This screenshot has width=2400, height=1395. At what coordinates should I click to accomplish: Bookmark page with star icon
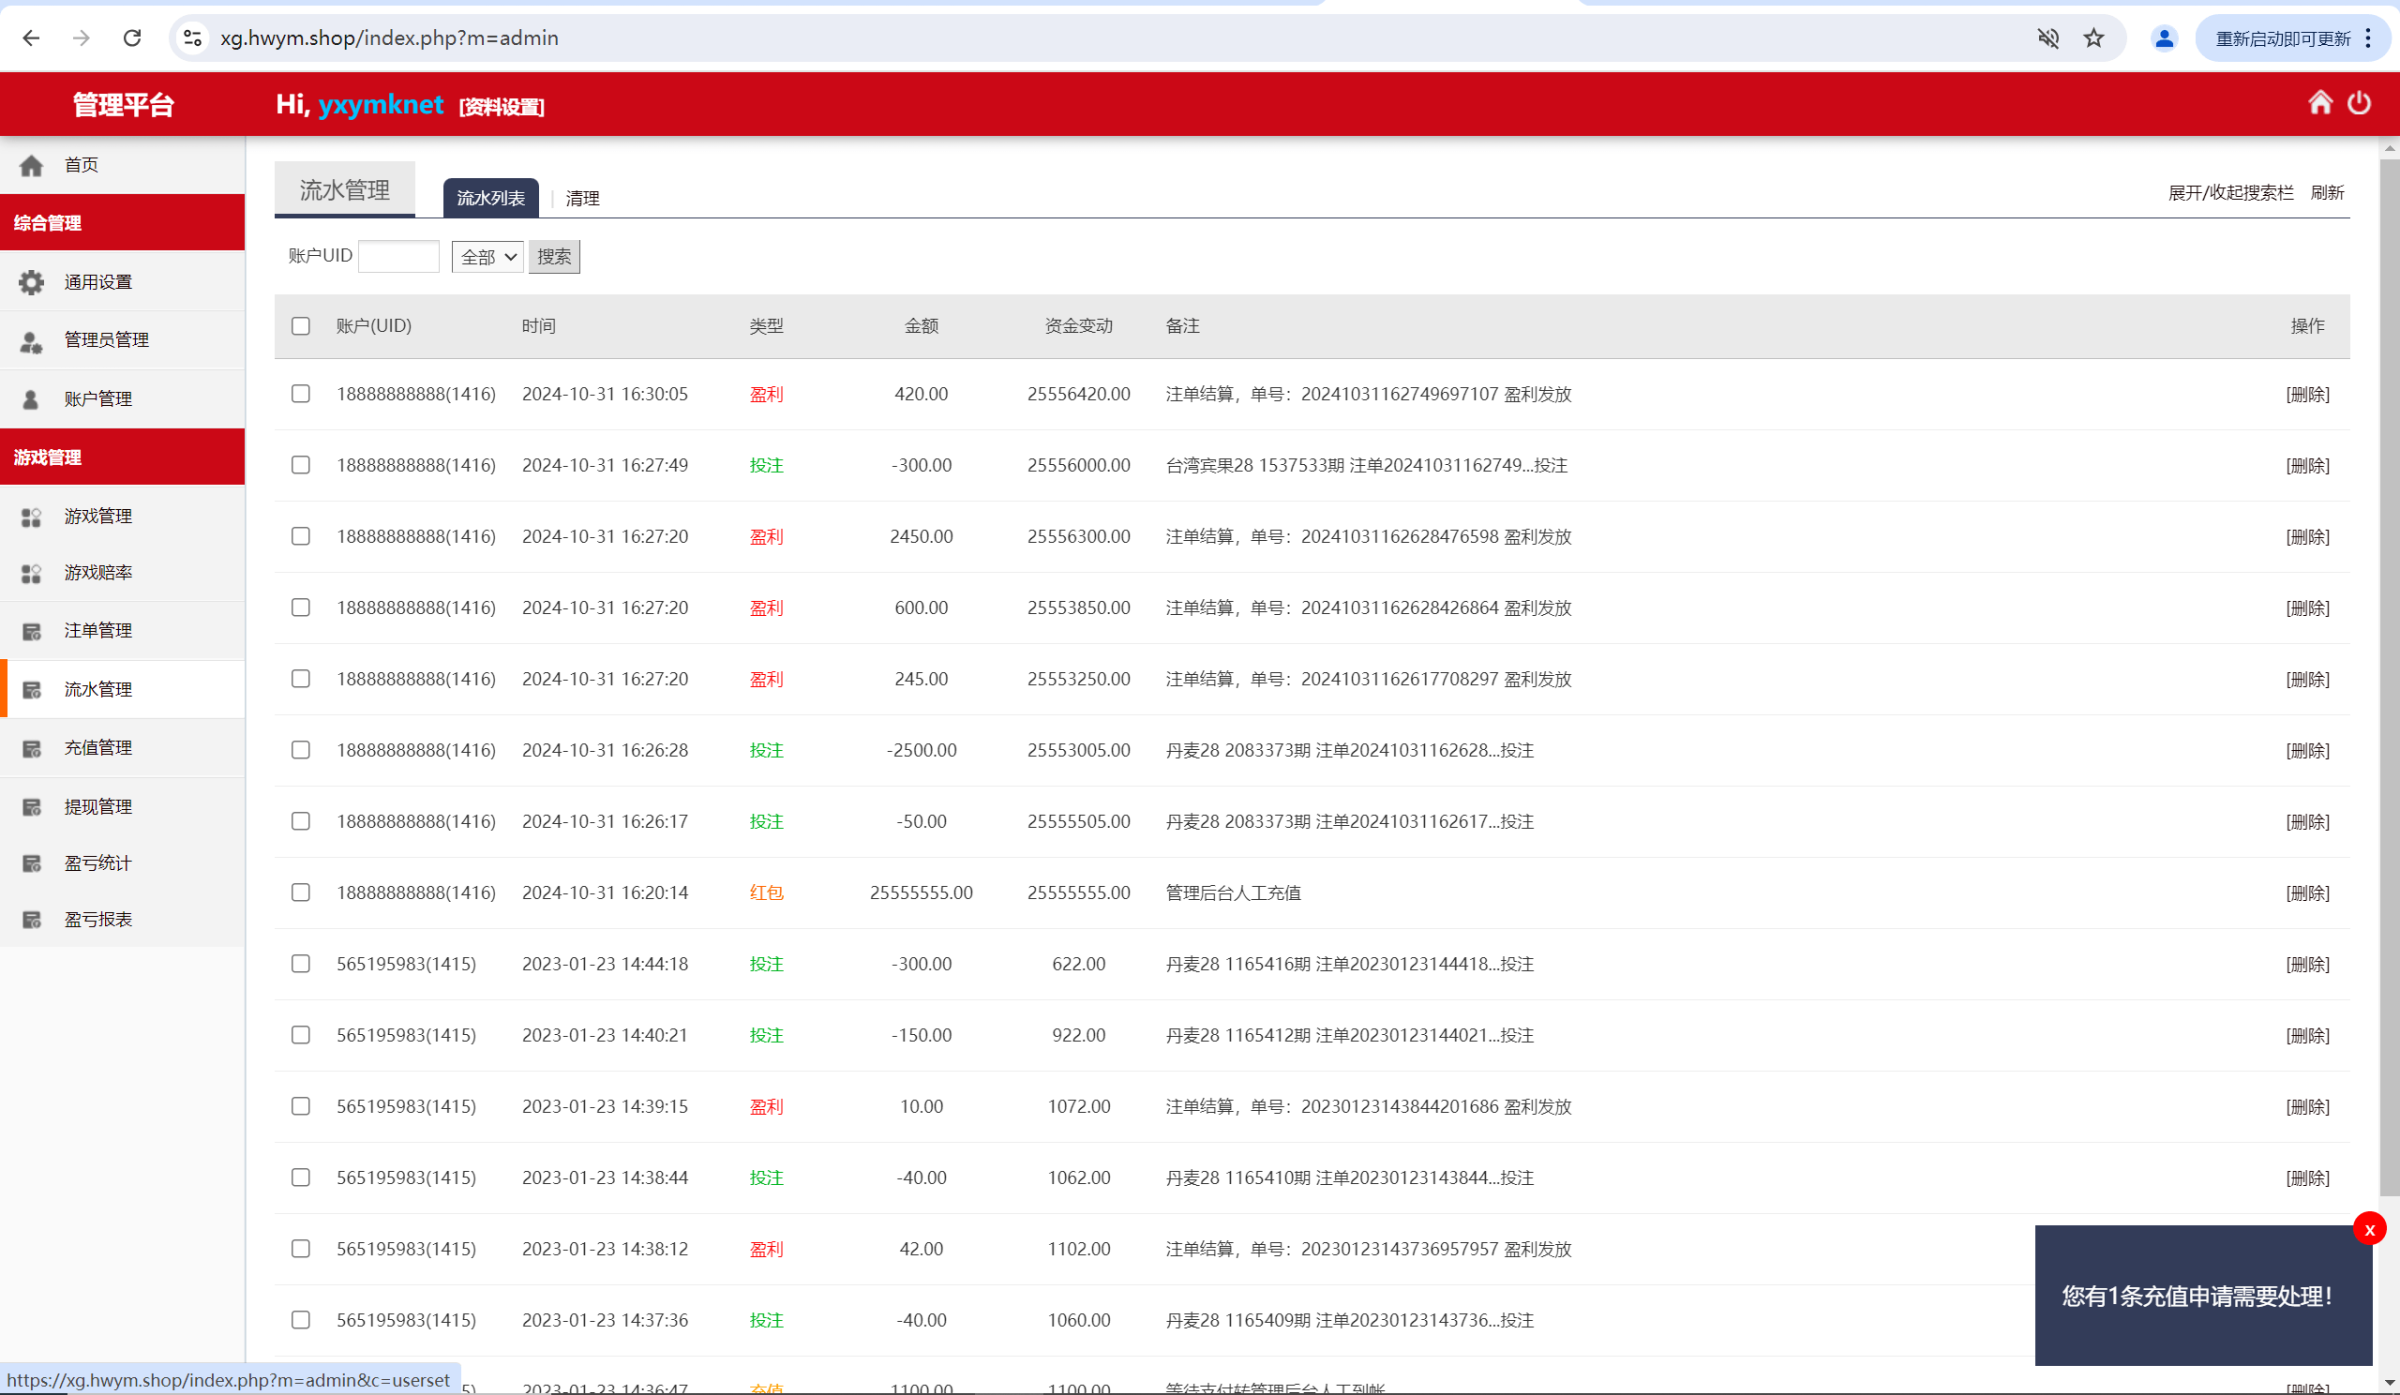coord(2093,38)
